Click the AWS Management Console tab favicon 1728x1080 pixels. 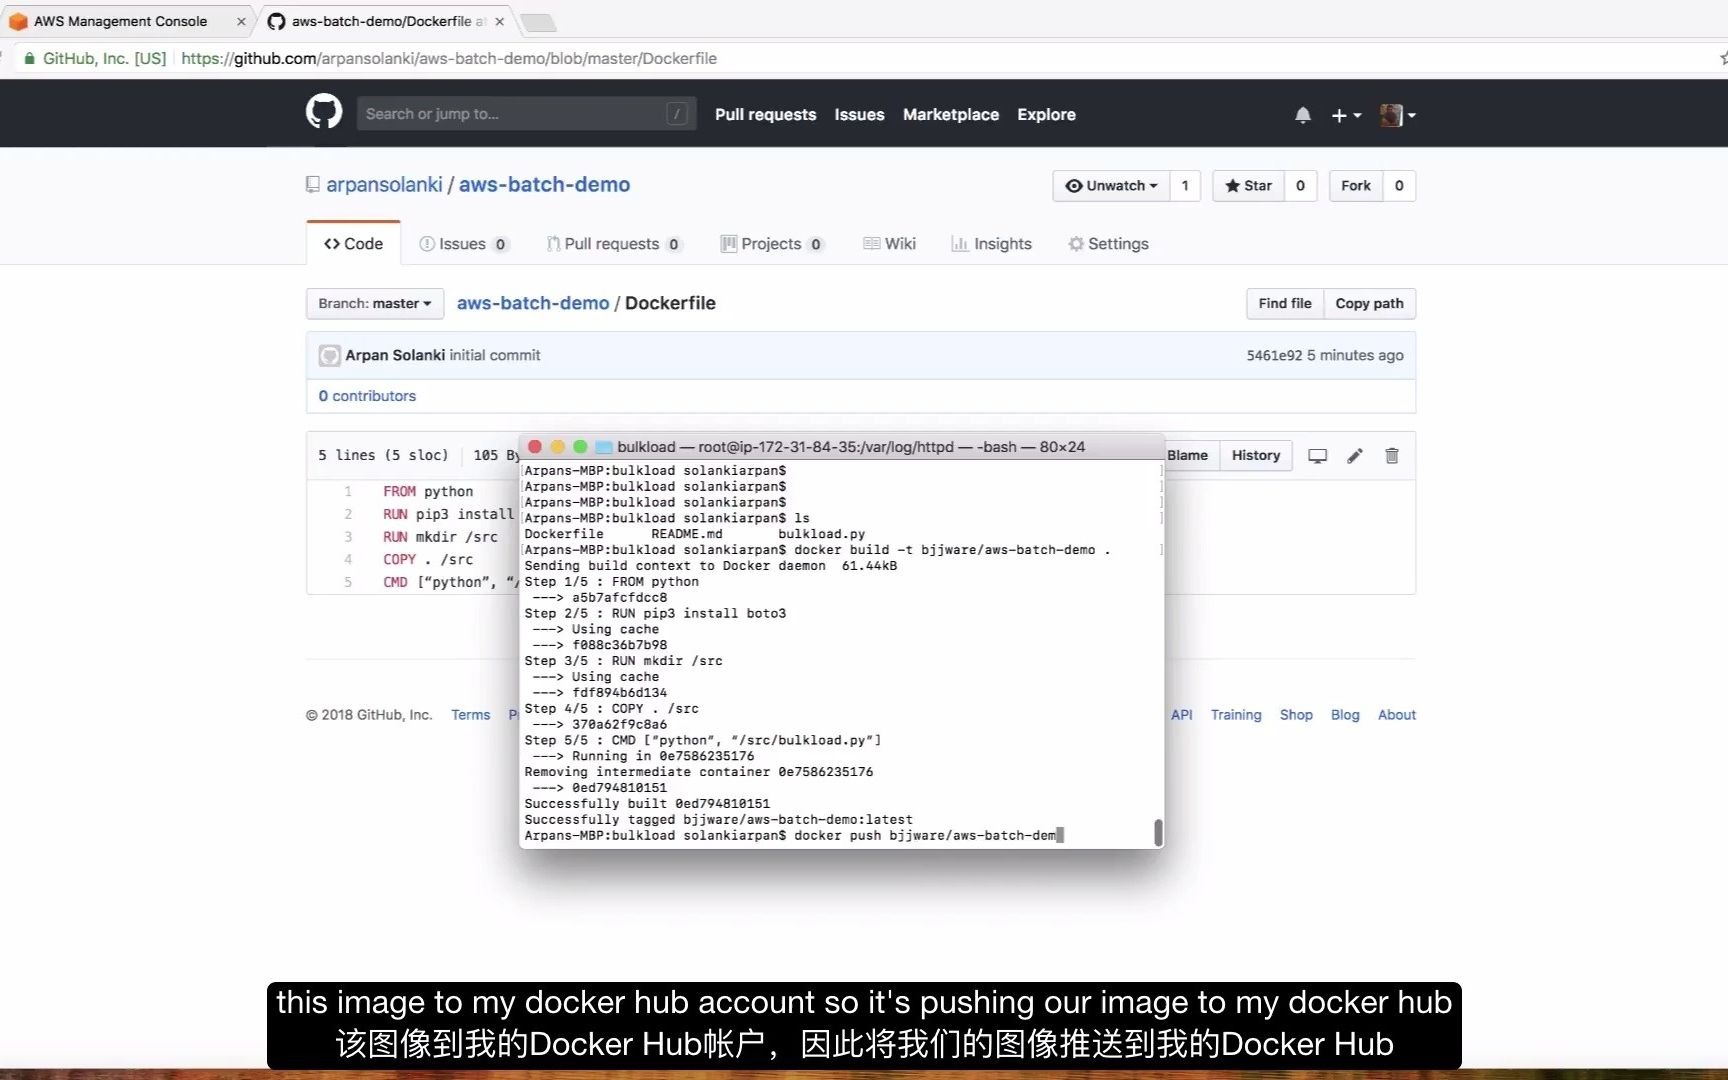pyautogui.click(x=18, y=21)
